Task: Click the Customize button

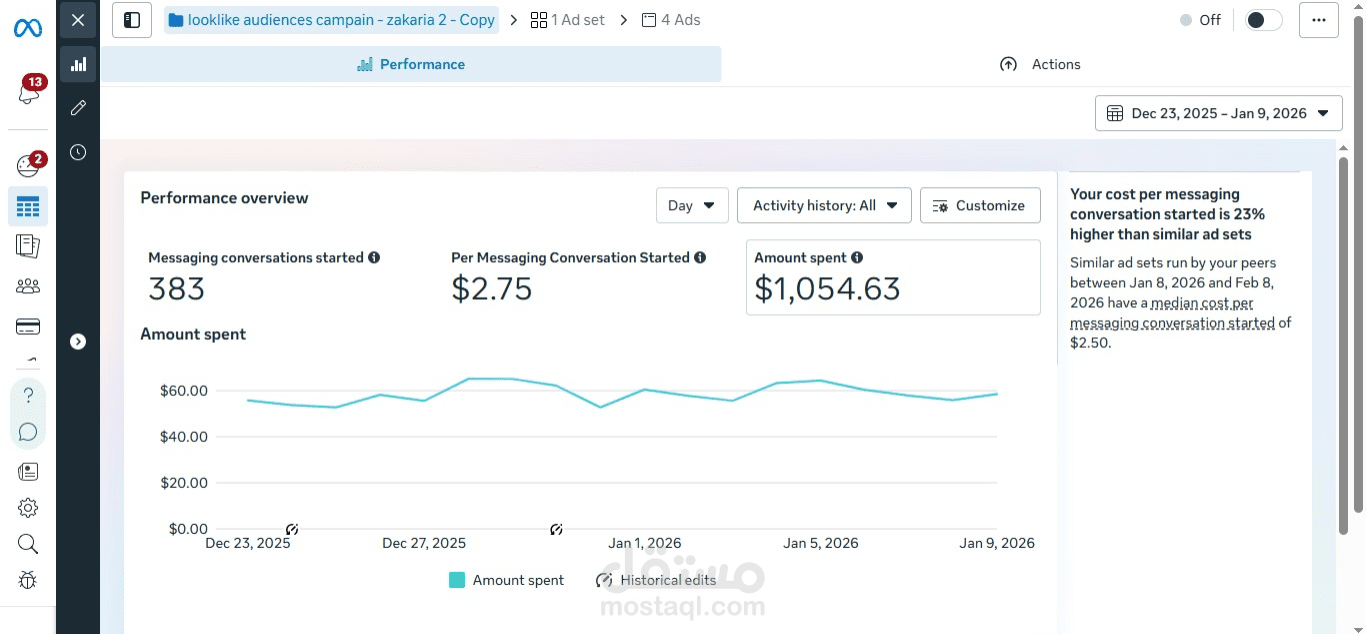Action: [x=979, y=205]
